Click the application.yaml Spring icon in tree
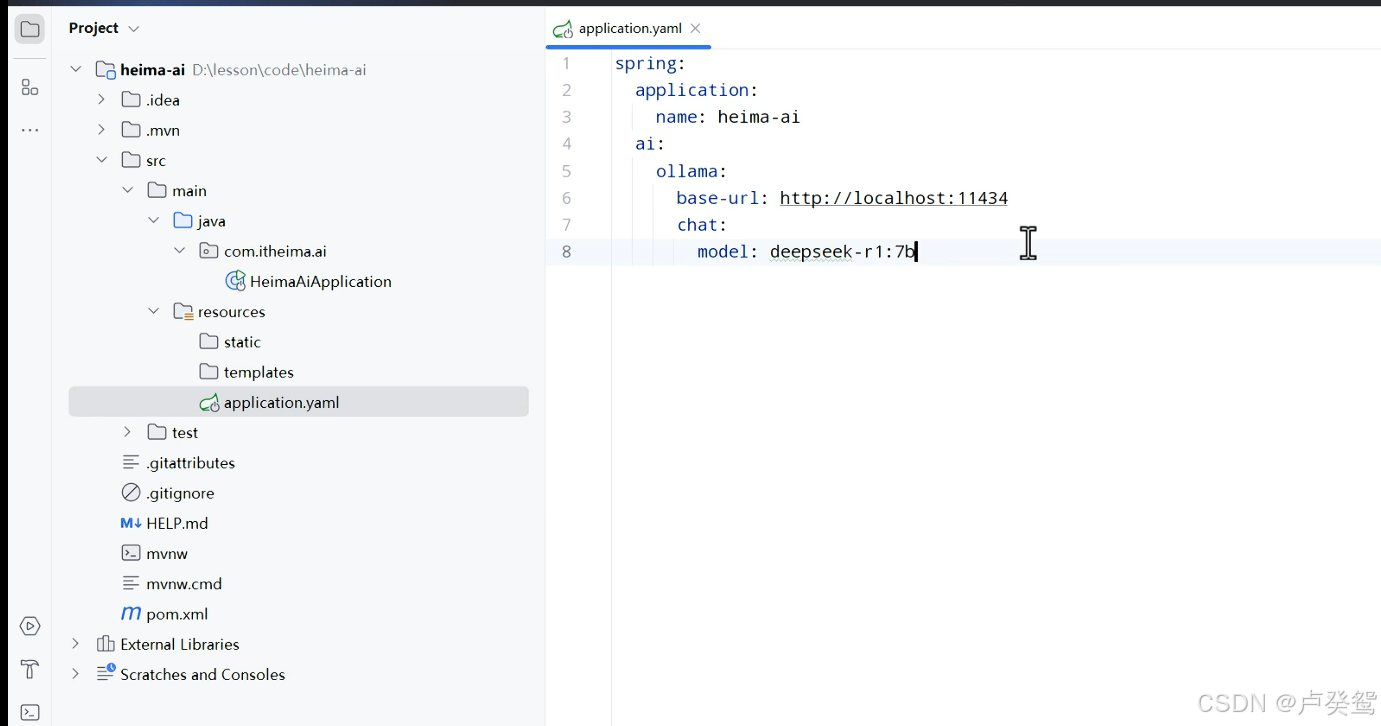 [x=209, y=403]
